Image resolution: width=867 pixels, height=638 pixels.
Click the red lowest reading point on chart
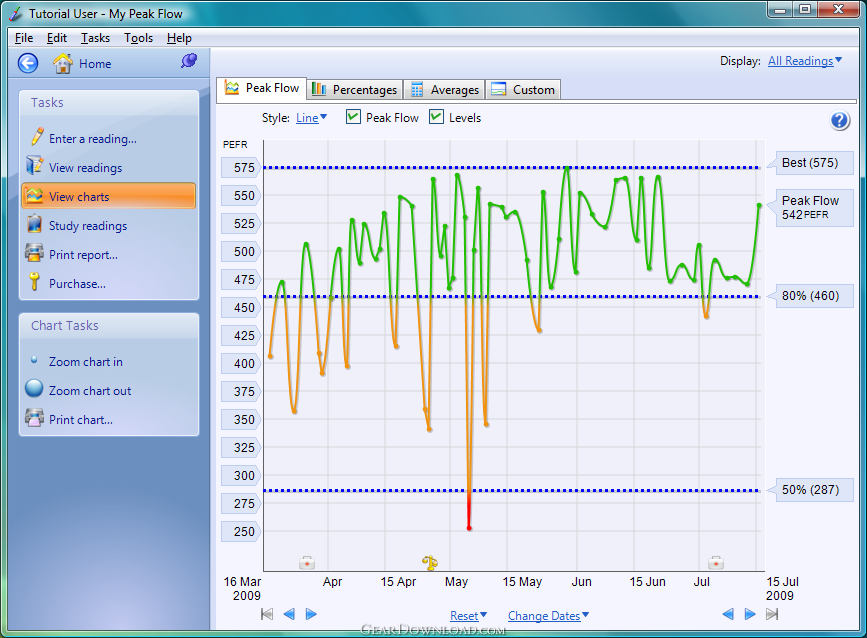click(x=469, y=528)
